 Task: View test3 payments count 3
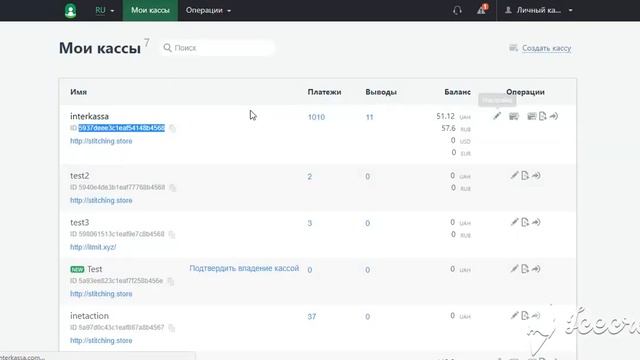(310, 223)
